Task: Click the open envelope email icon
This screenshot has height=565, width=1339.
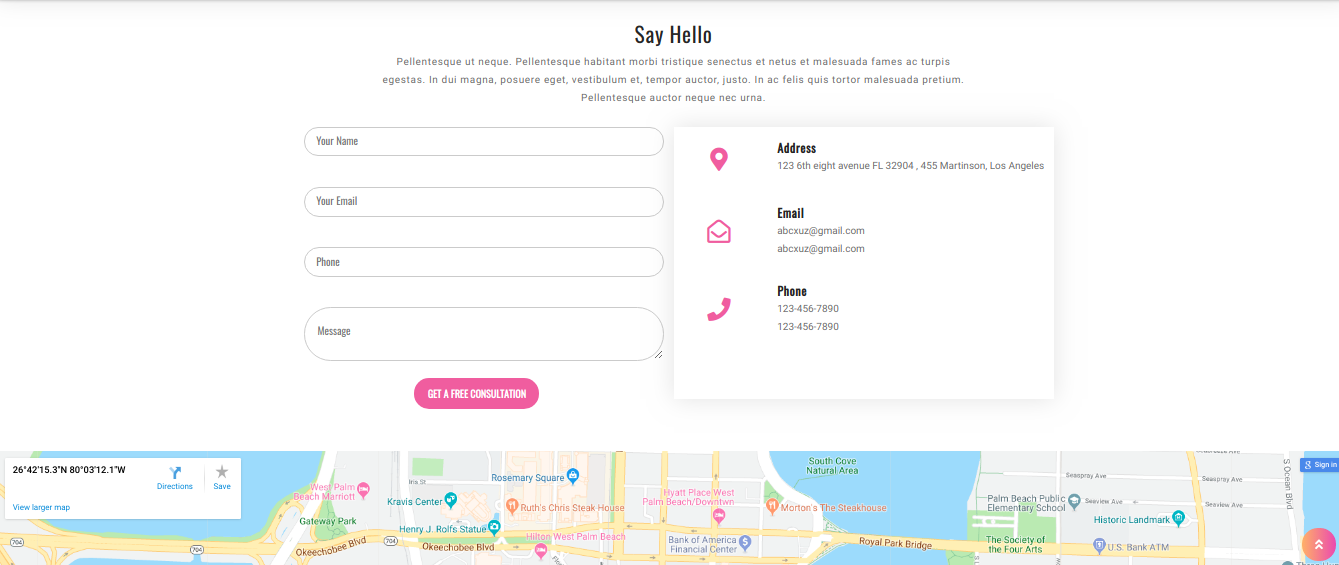Action: [718, 232]
